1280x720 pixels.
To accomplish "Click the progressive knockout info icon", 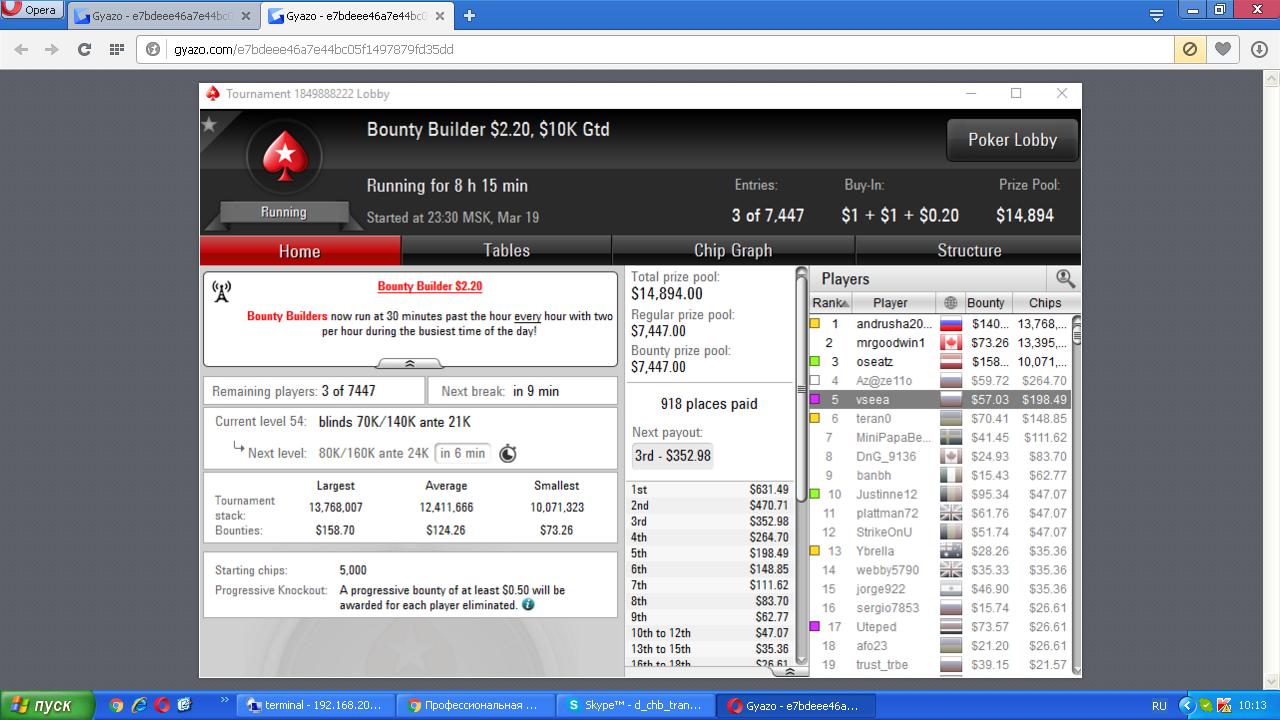I will click(528, 605).
